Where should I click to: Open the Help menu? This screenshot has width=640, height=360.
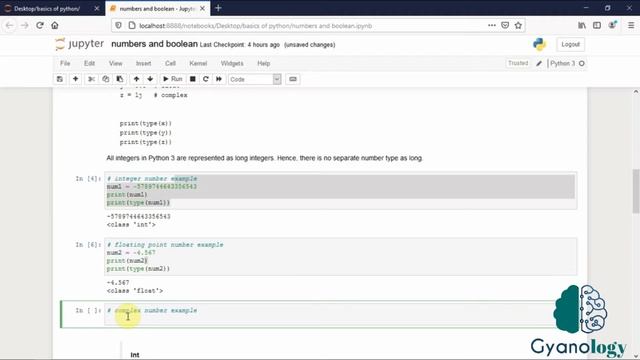(x=264, y=63)
